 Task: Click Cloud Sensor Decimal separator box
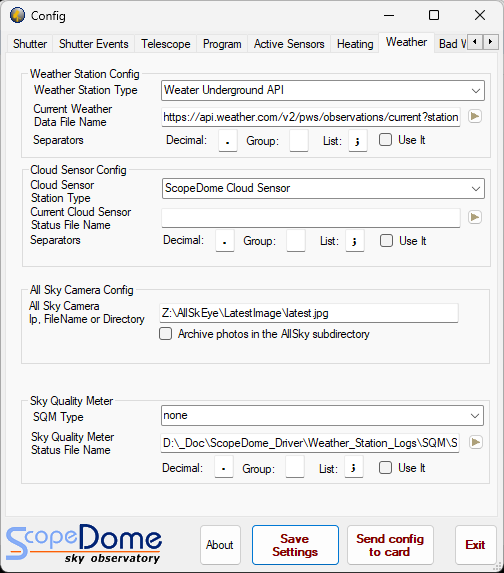coord(225,241)
